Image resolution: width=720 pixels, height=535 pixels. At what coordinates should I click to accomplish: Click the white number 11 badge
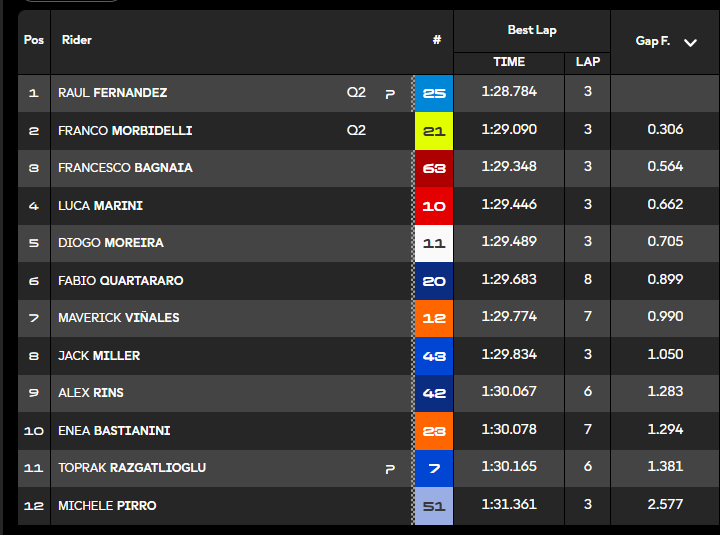pos(434,243)
